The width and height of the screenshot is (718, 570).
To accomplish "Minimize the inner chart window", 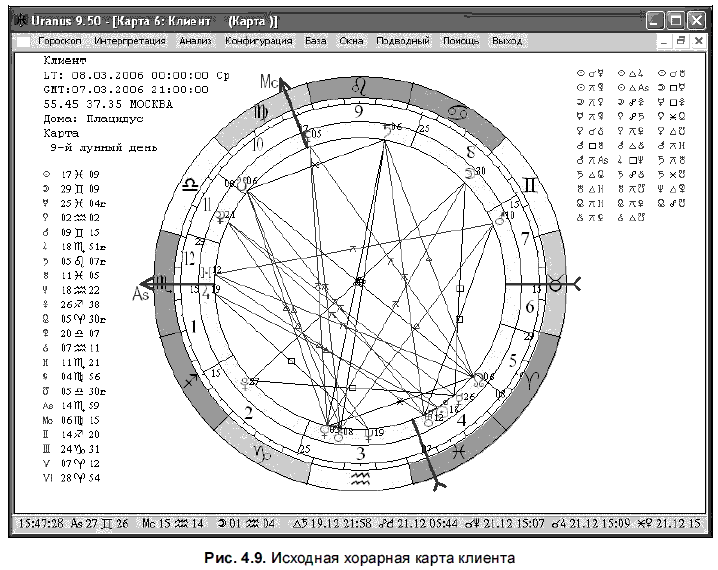I will [664, 41].
